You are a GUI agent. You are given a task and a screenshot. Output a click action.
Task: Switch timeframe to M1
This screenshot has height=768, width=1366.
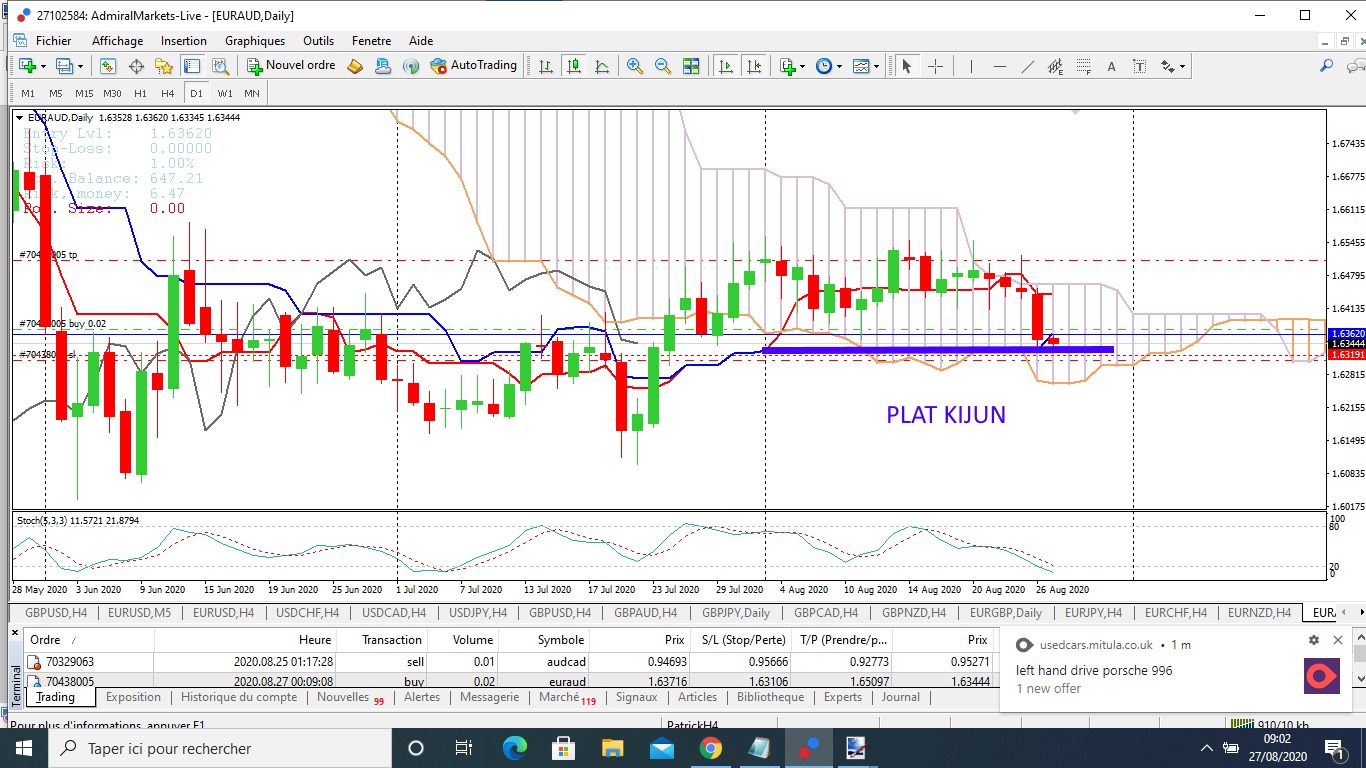[x=28, y=93]
